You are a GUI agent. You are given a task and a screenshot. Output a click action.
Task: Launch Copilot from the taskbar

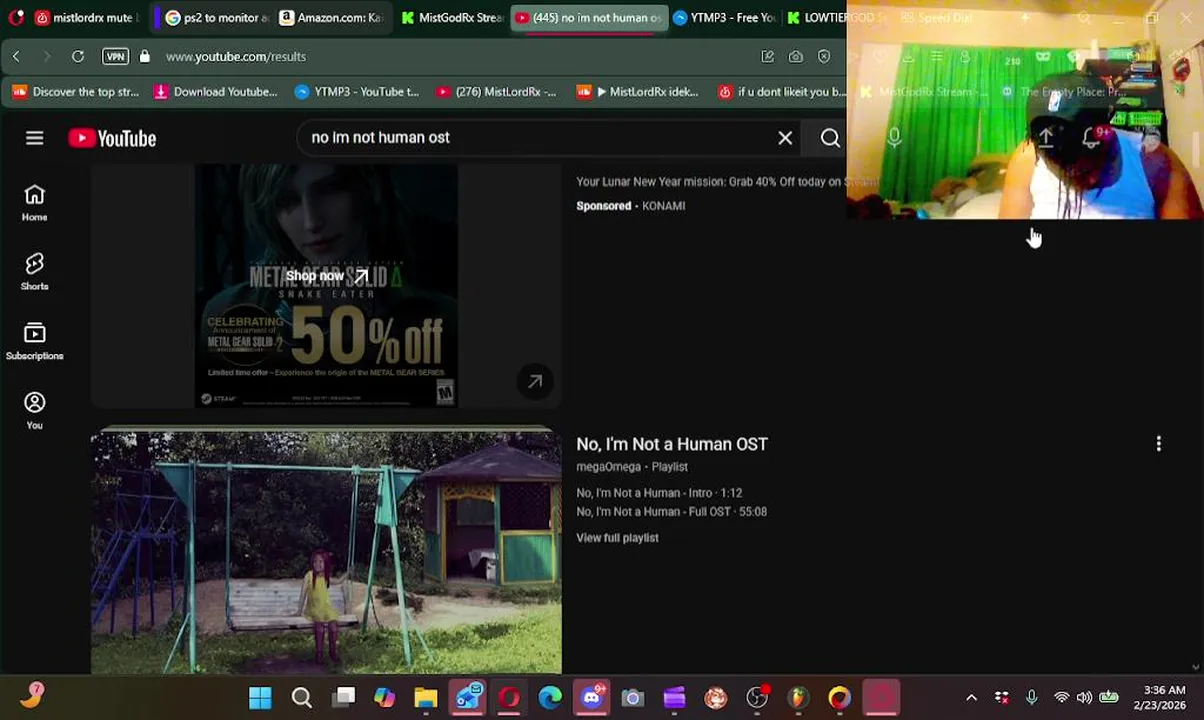point(384,698)
